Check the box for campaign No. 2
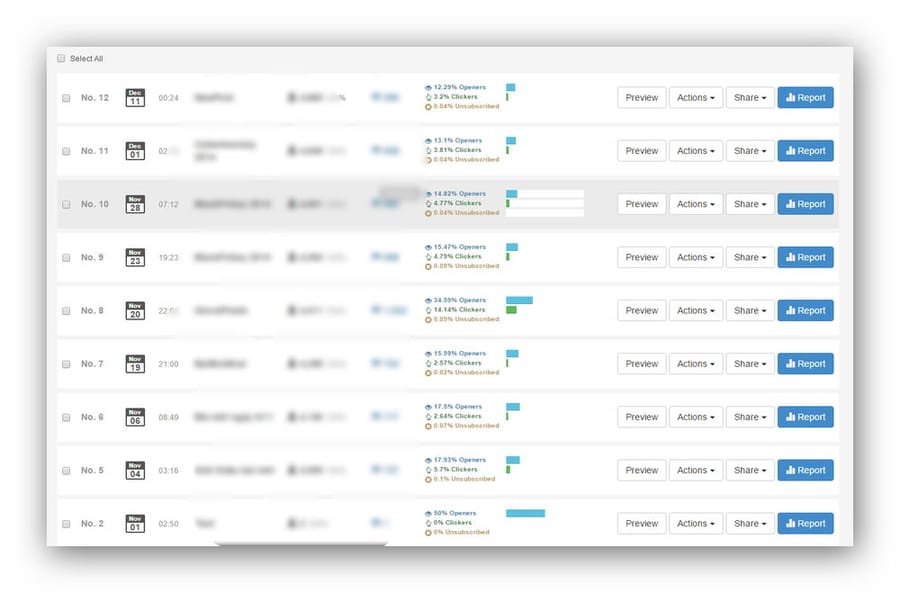 click(x=66, y=524)
